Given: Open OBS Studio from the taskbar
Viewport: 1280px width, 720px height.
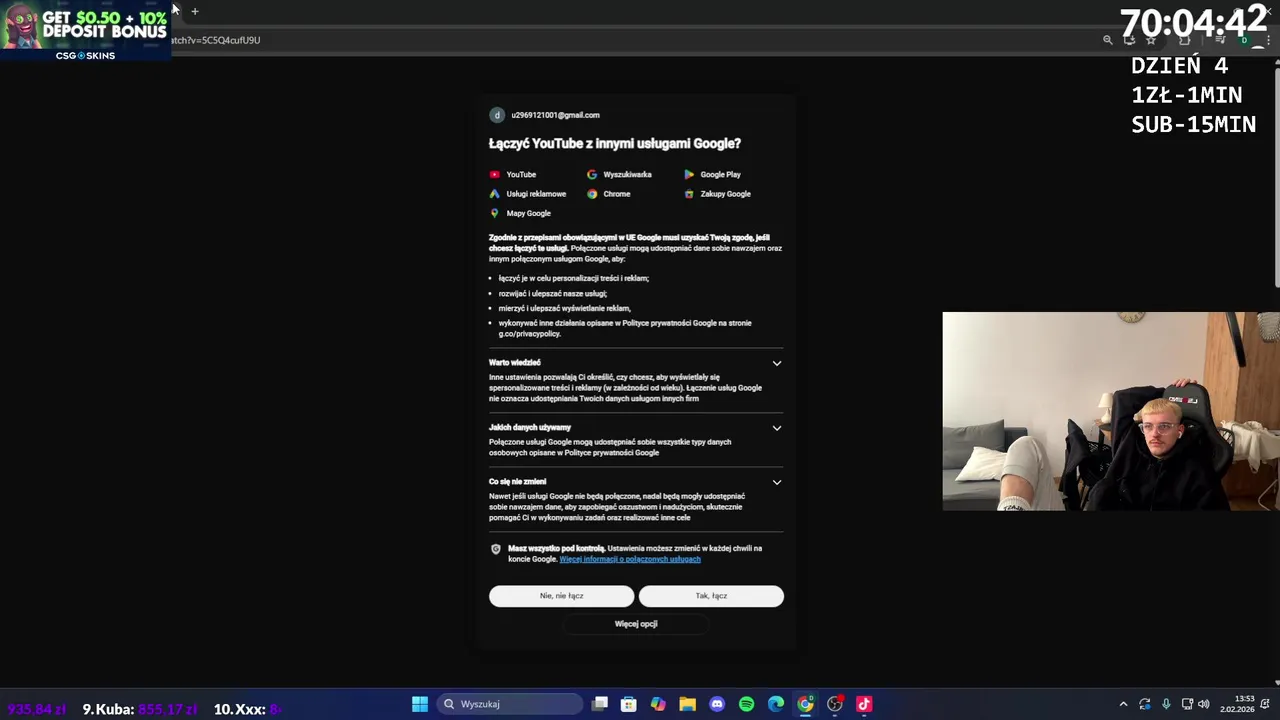Looking at the screenshot, I should (835, 704).
